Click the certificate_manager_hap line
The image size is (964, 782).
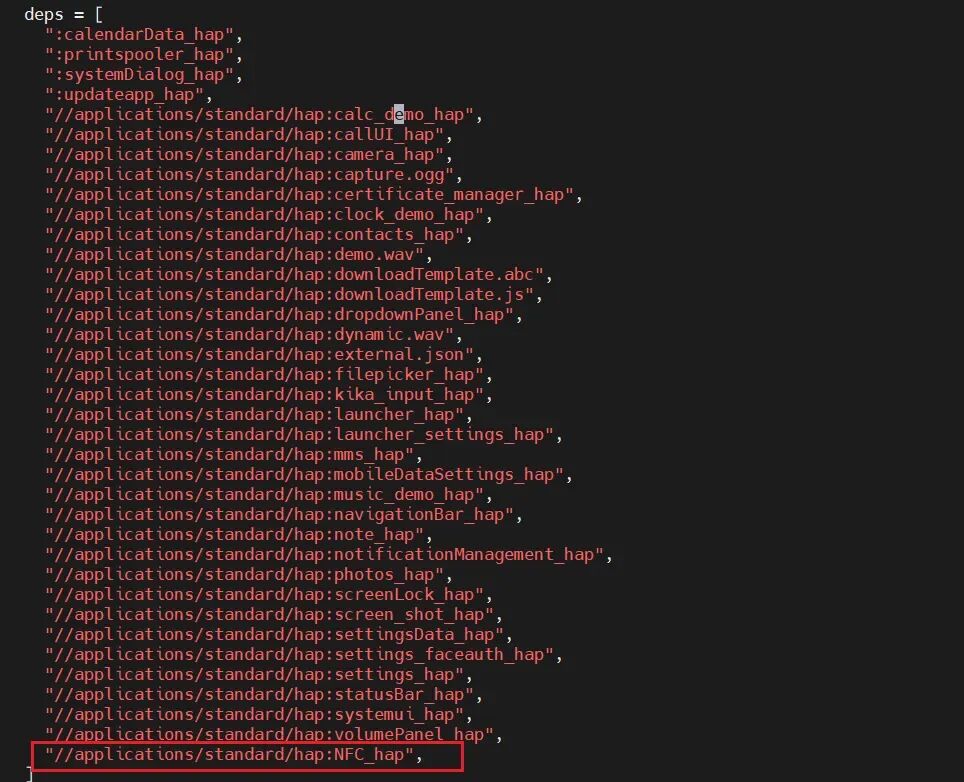[x=314, y=194]
